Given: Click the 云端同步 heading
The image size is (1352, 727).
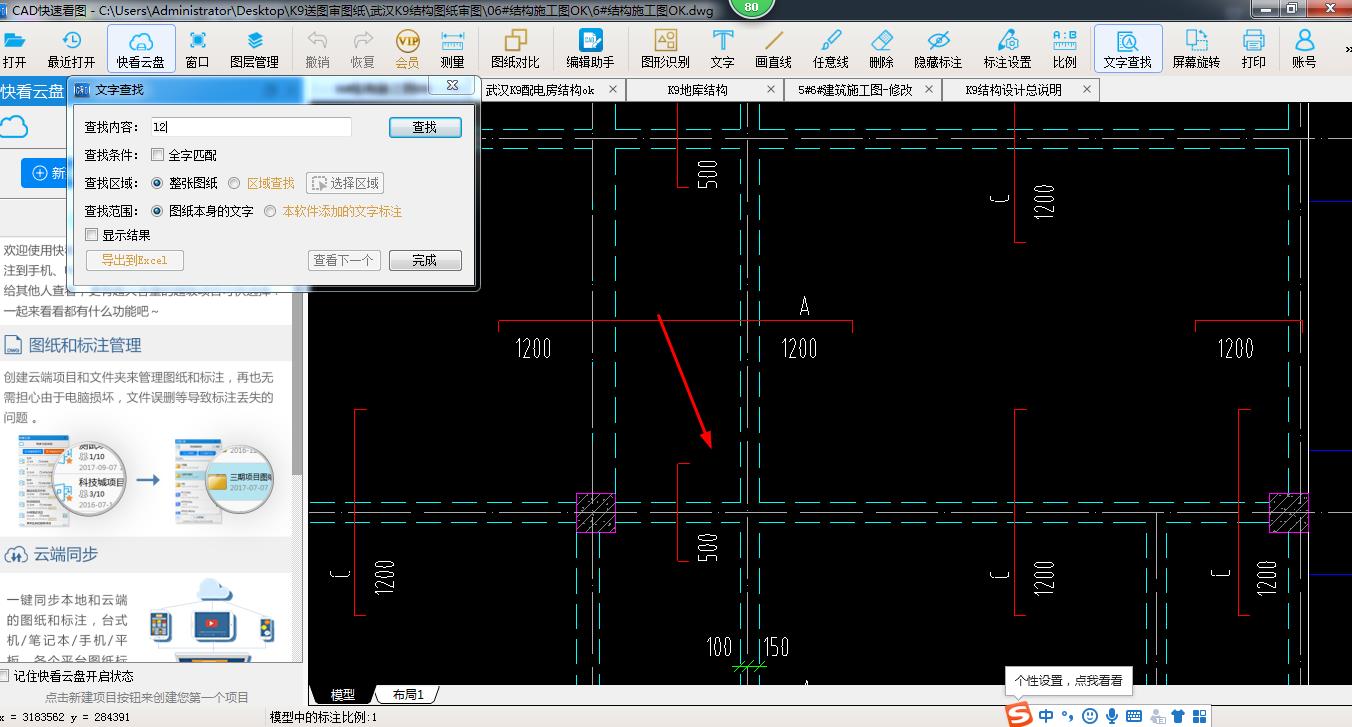Looking at the screenshot, I should click(66, 554).
